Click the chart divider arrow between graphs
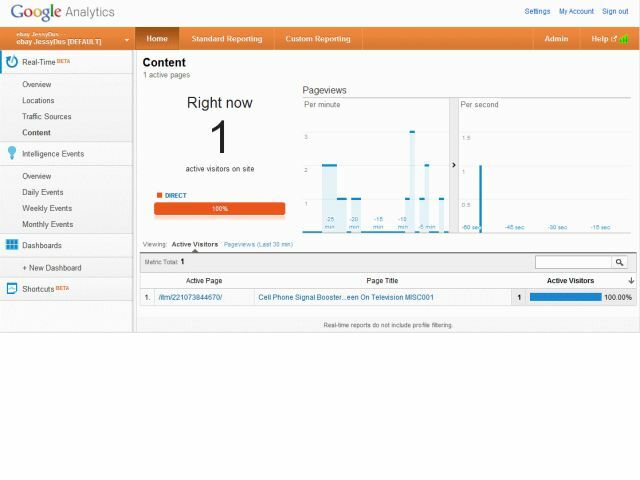 pyautogui.click(x=453, y=165)
